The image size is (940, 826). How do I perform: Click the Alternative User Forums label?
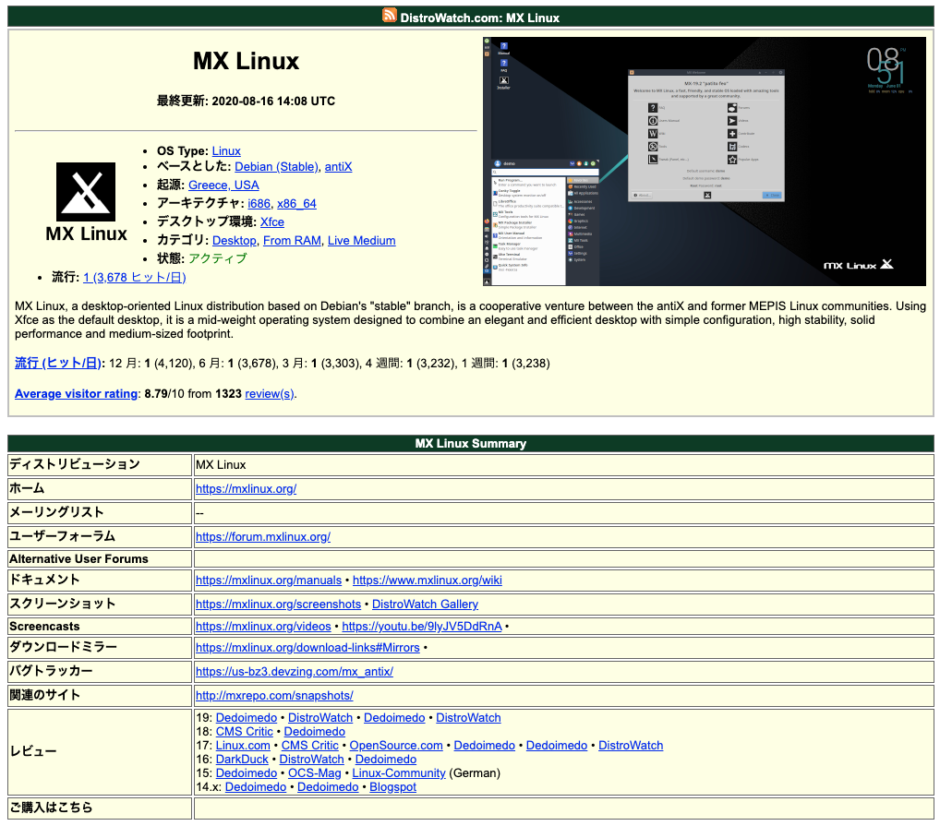pyautogui.click(x=79, y=559)
